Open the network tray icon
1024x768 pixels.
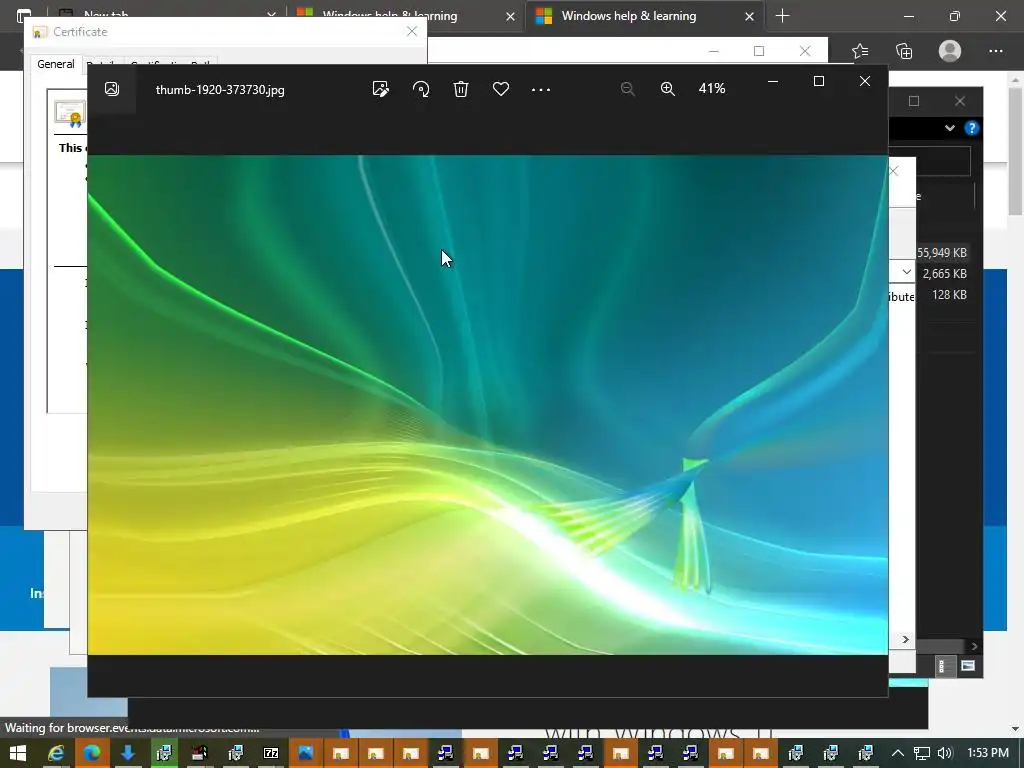point(921,753)
